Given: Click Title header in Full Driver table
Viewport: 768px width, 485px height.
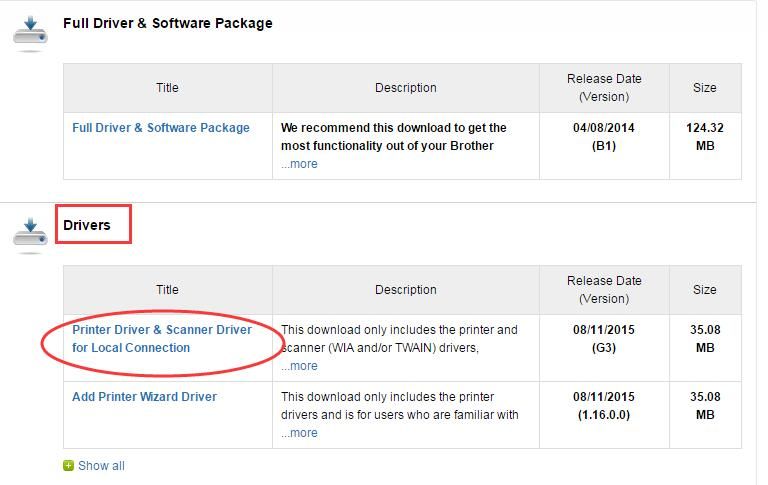Looking at the screenshot, I should [167, 88].
